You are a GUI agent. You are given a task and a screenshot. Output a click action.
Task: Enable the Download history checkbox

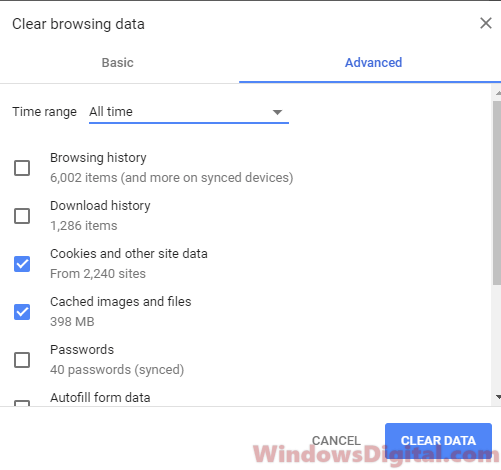(x=22, y=216)
